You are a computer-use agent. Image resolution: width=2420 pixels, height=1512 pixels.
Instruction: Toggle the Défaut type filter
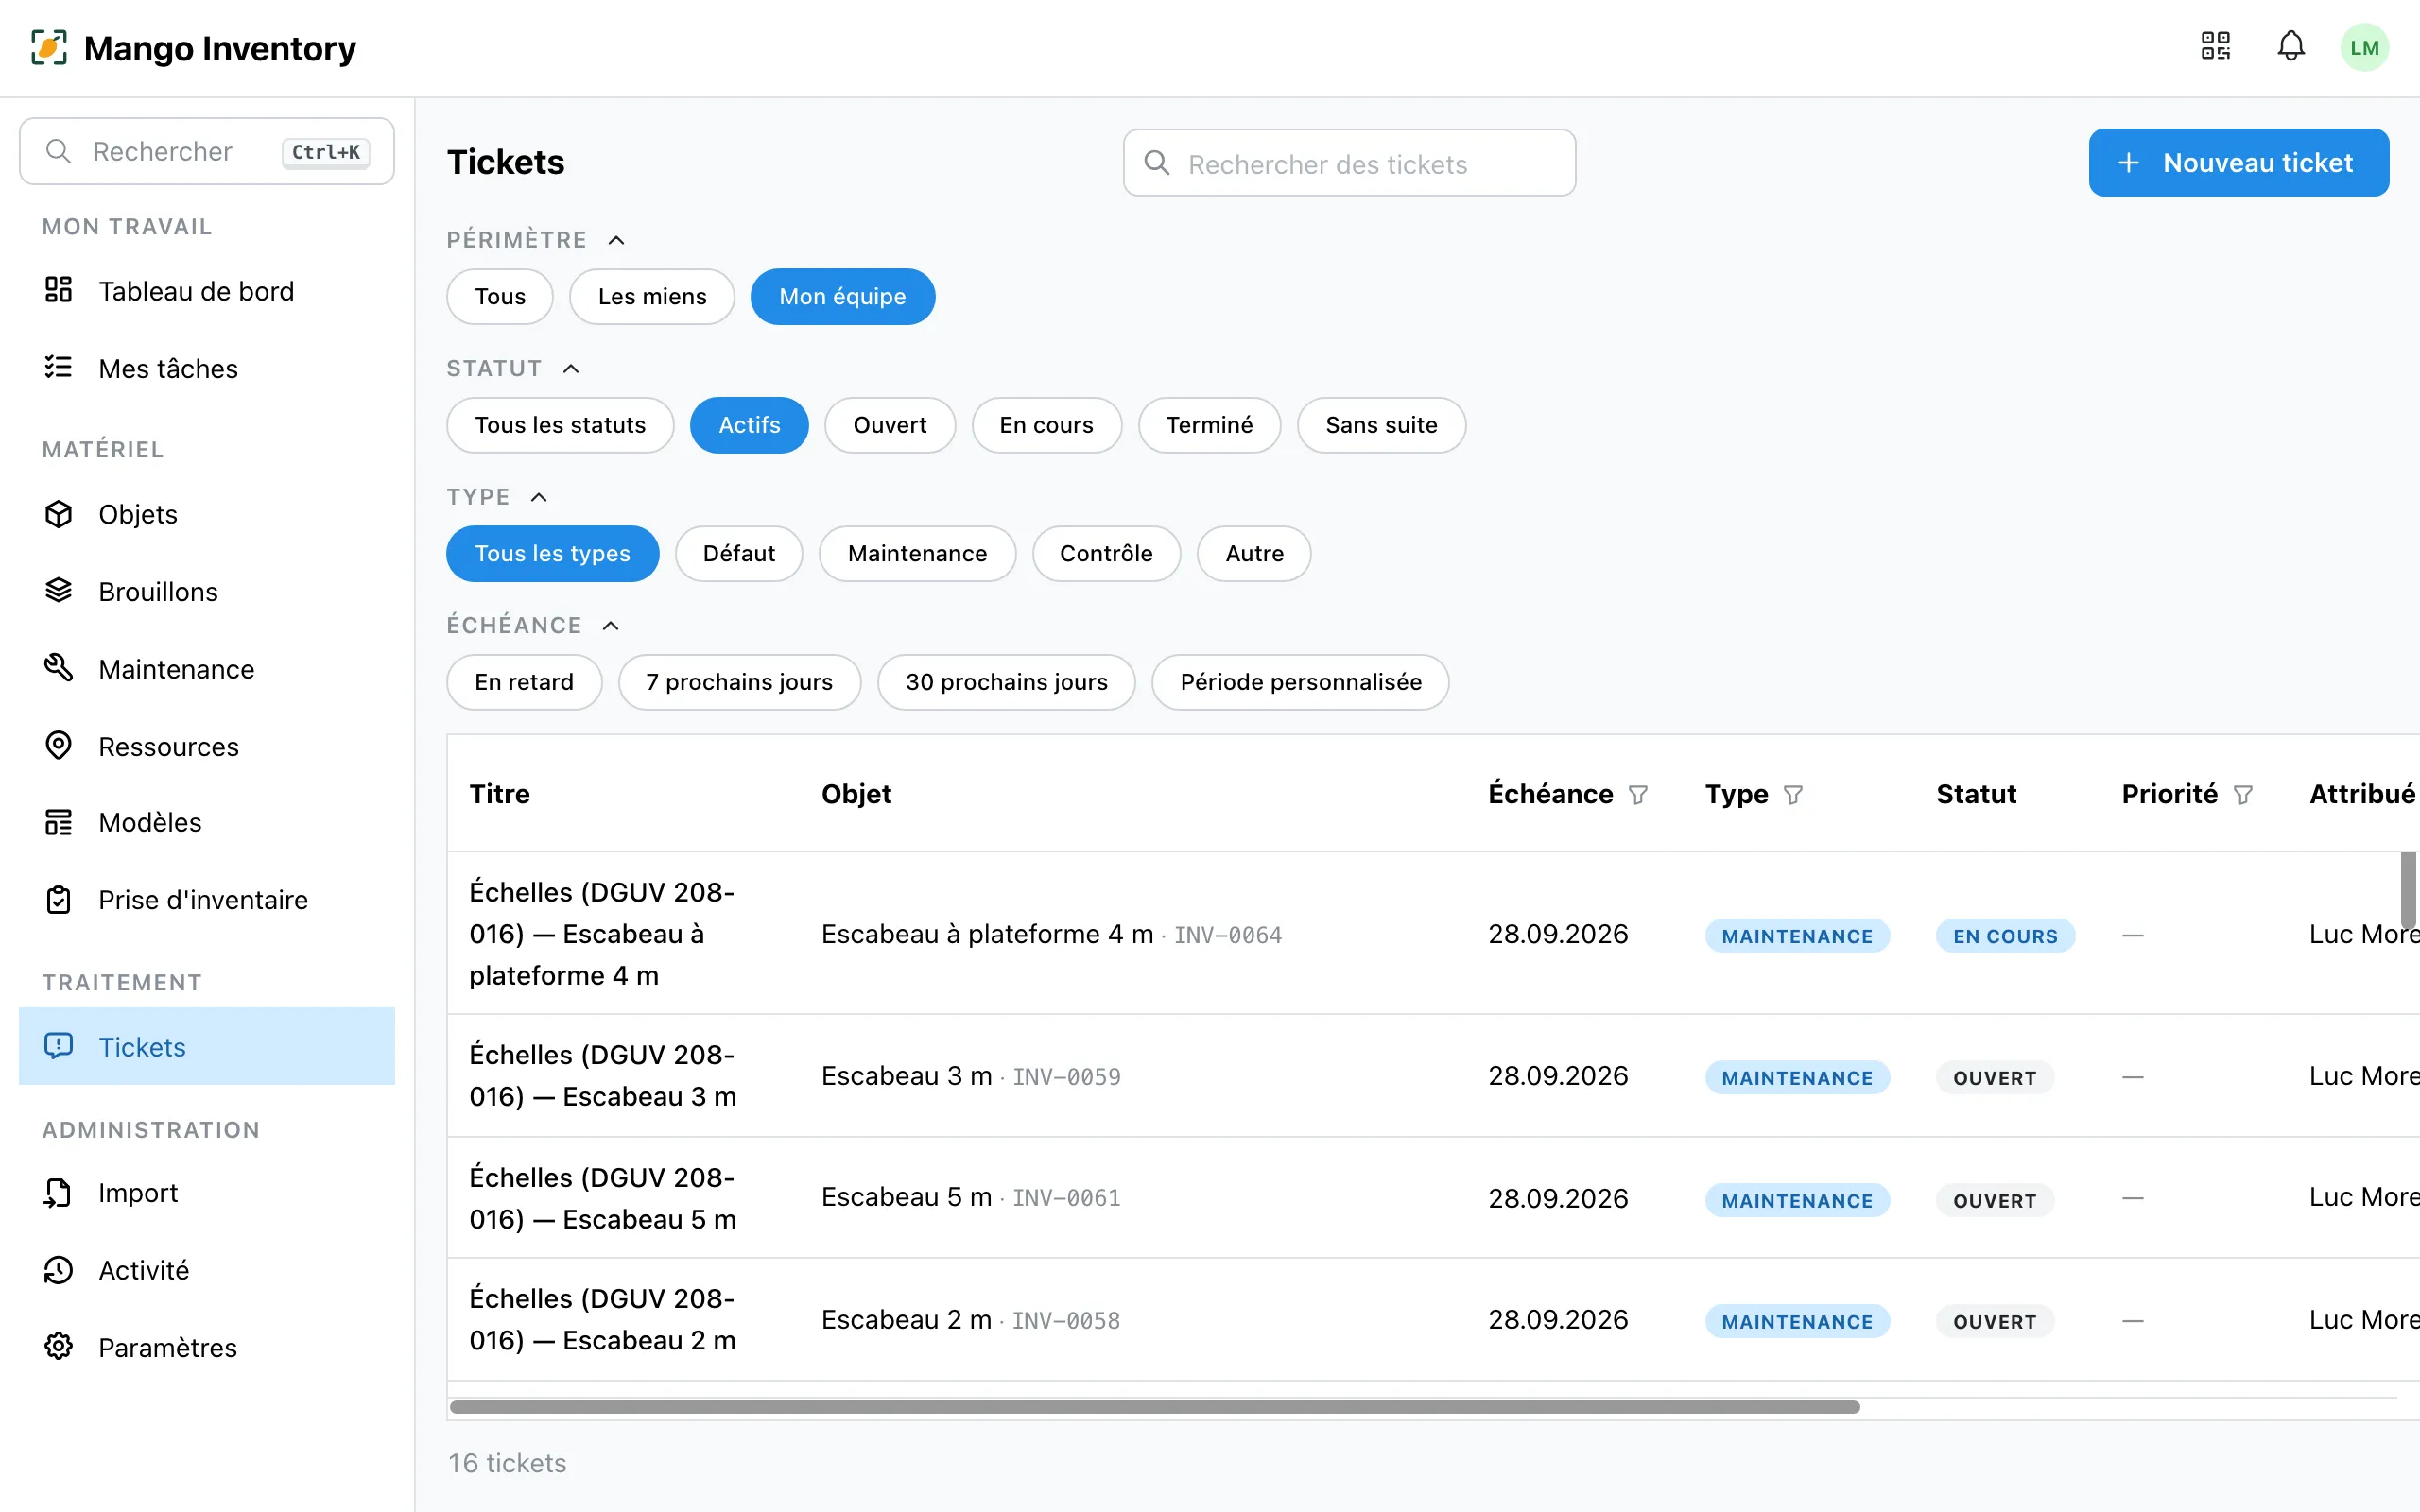739,553
